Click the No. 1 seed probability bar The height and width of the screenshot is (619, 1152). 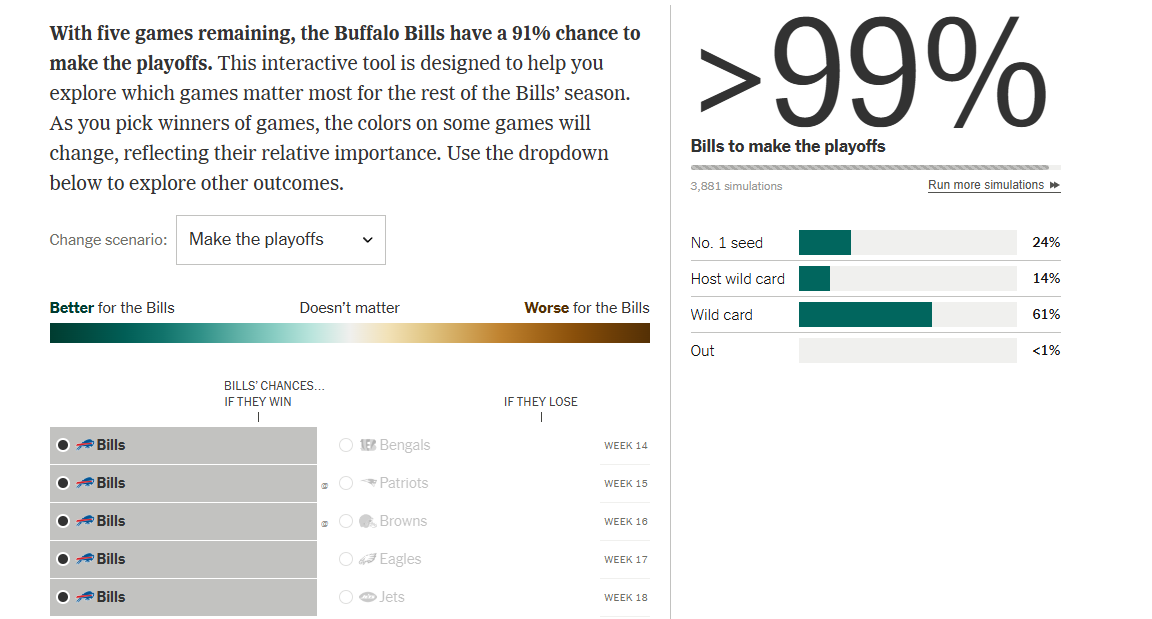[907, 243]
